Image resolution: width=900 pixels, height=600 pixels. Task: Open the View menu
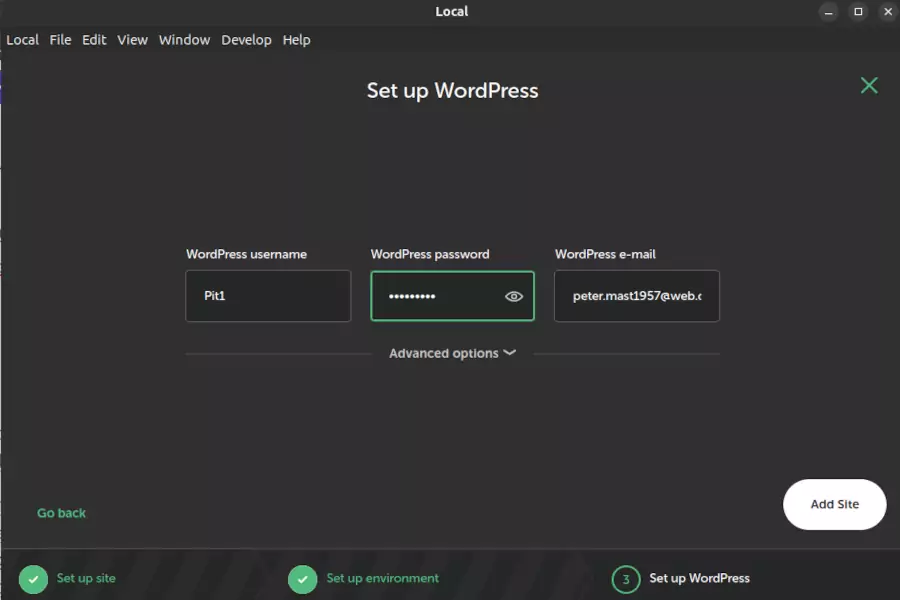[x=133, y=40]
